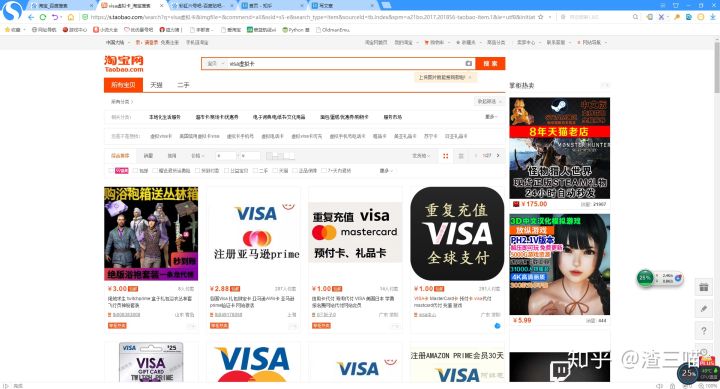The width and height of the screenshot is (720, 389).
Task: Click the price range slider bar
Action: pyautogui.click(x=281, y=156)
